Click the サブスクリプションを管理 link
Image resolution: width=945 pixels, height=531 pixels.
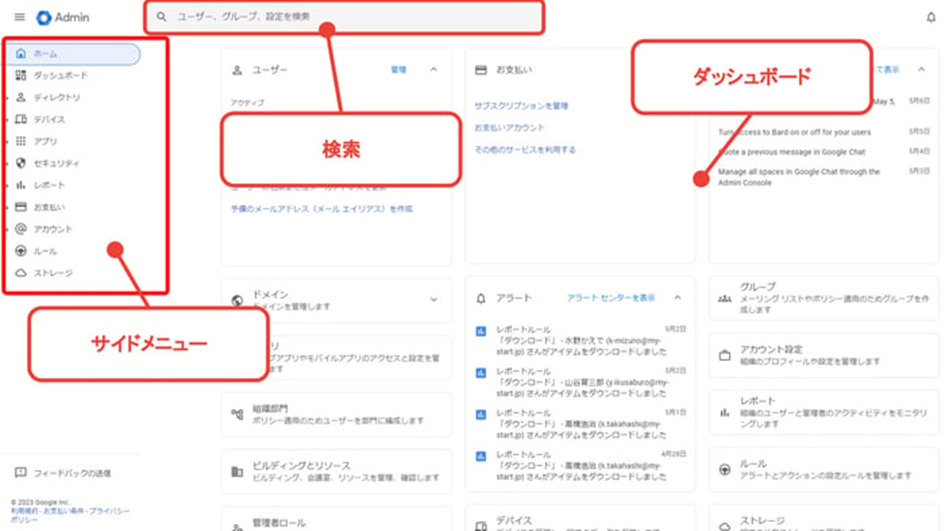(x=521, y=105)
